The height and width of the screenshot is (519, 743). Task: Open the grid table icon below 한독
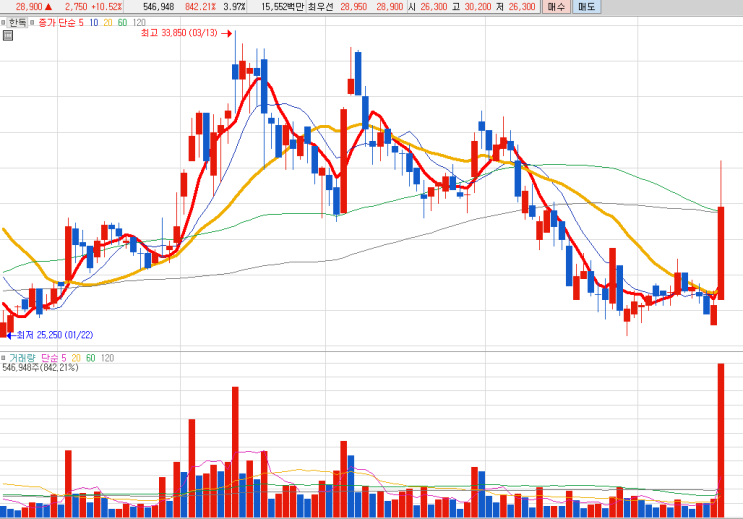[x=8, y=36]
